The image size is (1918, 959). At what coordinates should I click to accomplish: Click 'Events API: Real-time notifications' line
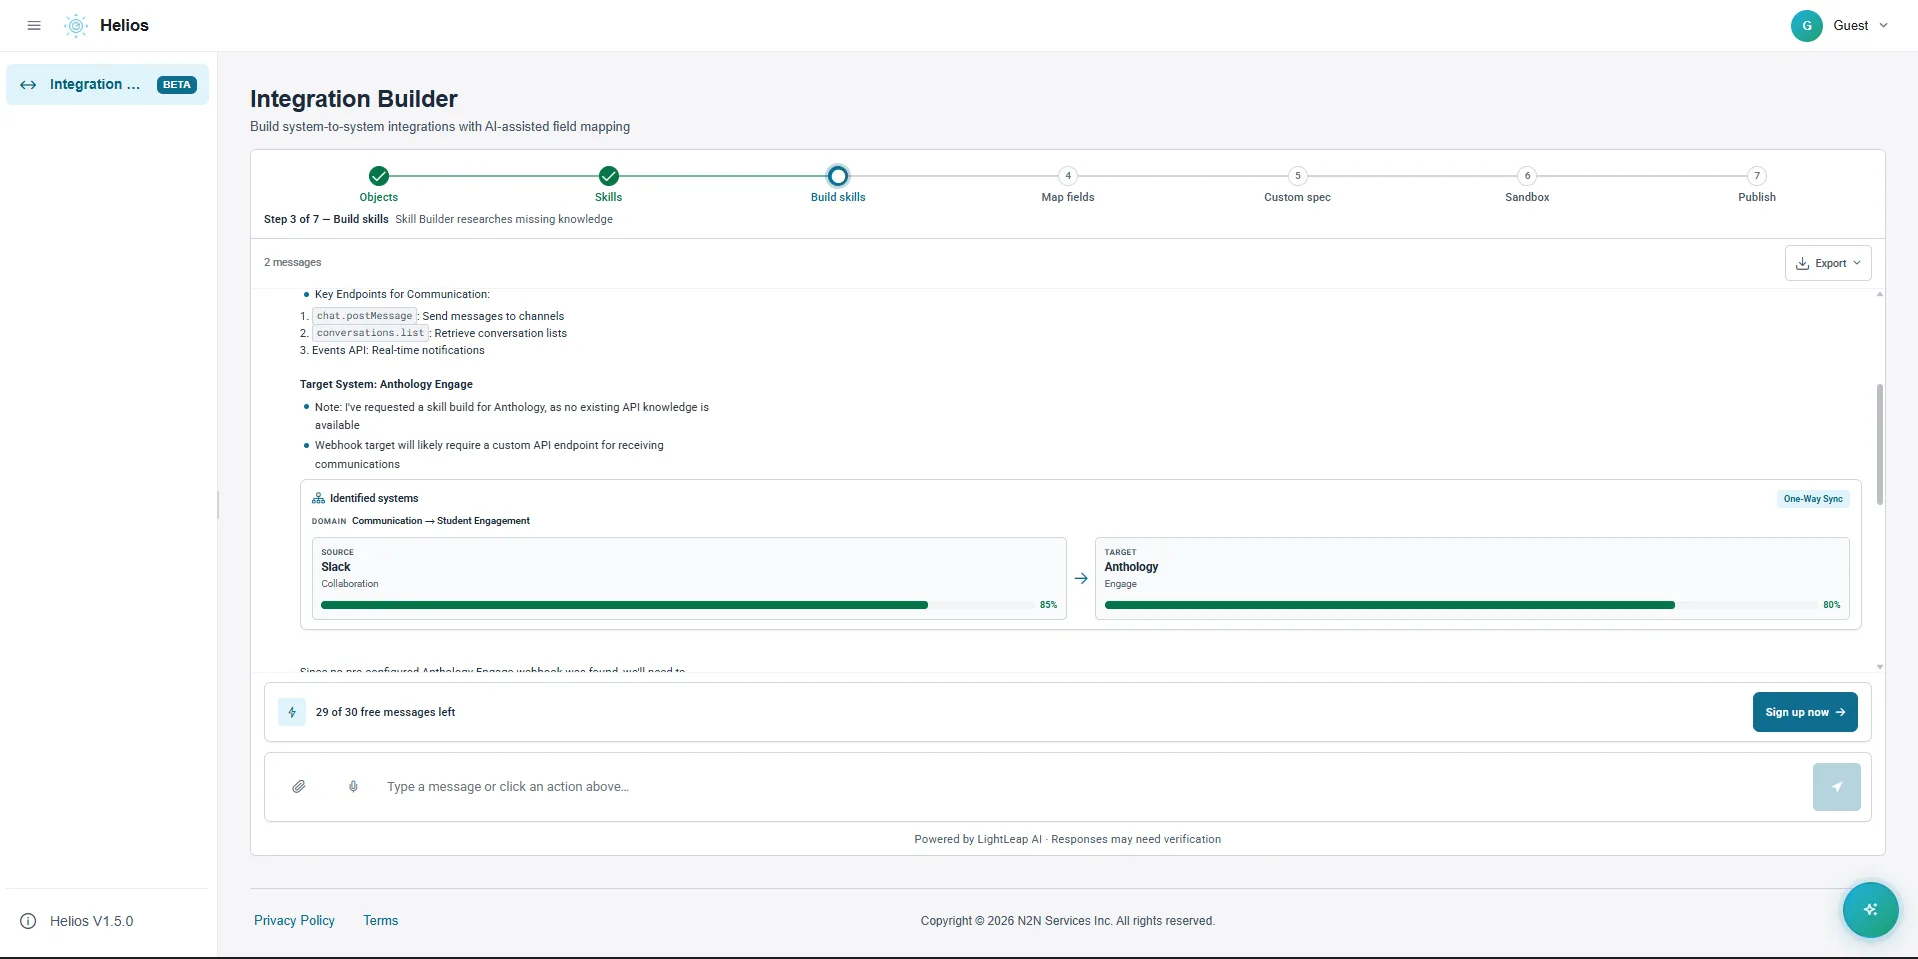[x=398, y=350]
